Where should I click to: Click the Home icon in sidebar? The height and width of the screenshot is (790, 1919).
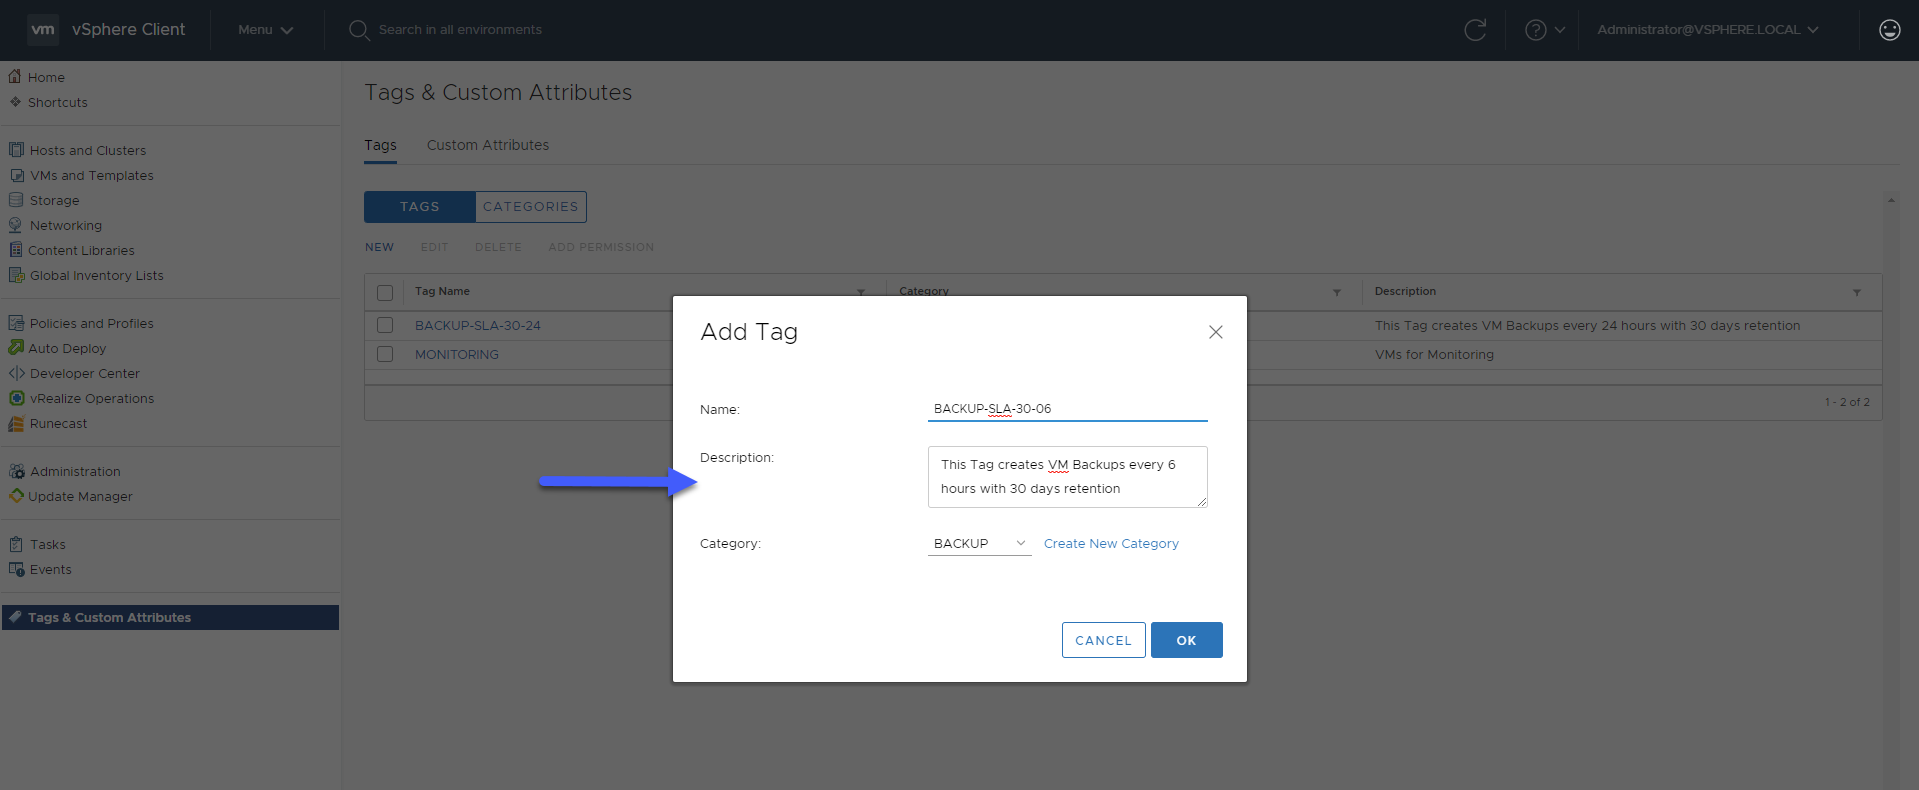(15, 76)
